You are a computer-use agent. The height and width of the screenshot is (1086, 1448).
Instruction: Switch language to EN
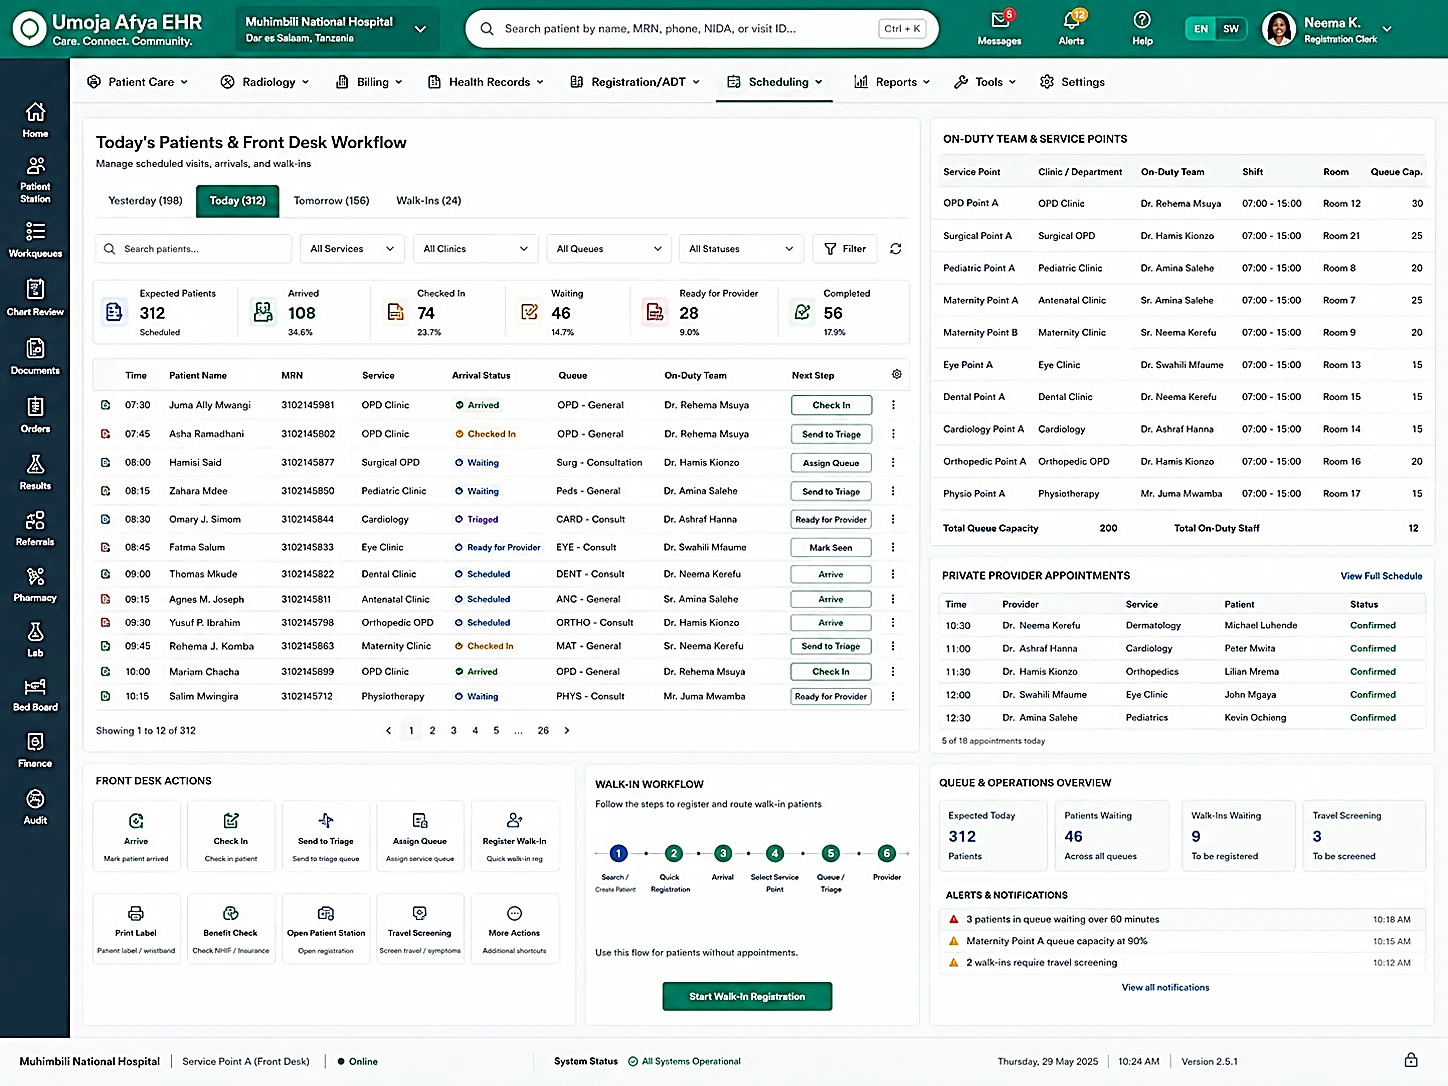coord(1201,29)
